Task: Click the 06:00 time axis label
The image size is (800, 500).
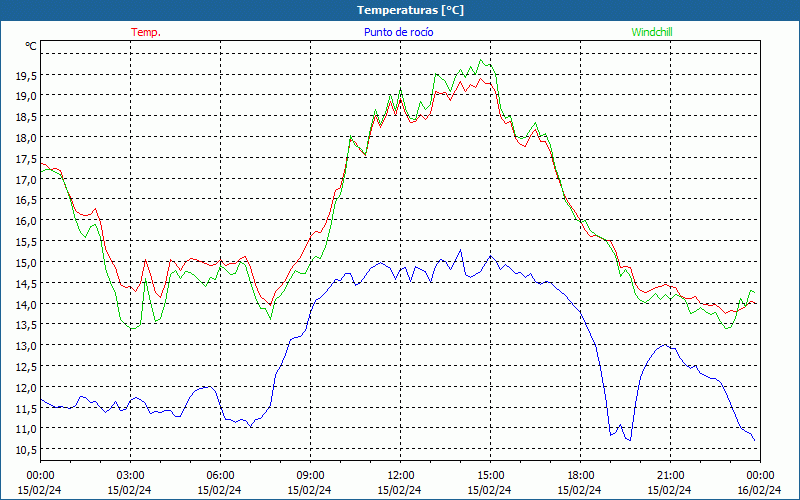Action: tap(220, 476)
